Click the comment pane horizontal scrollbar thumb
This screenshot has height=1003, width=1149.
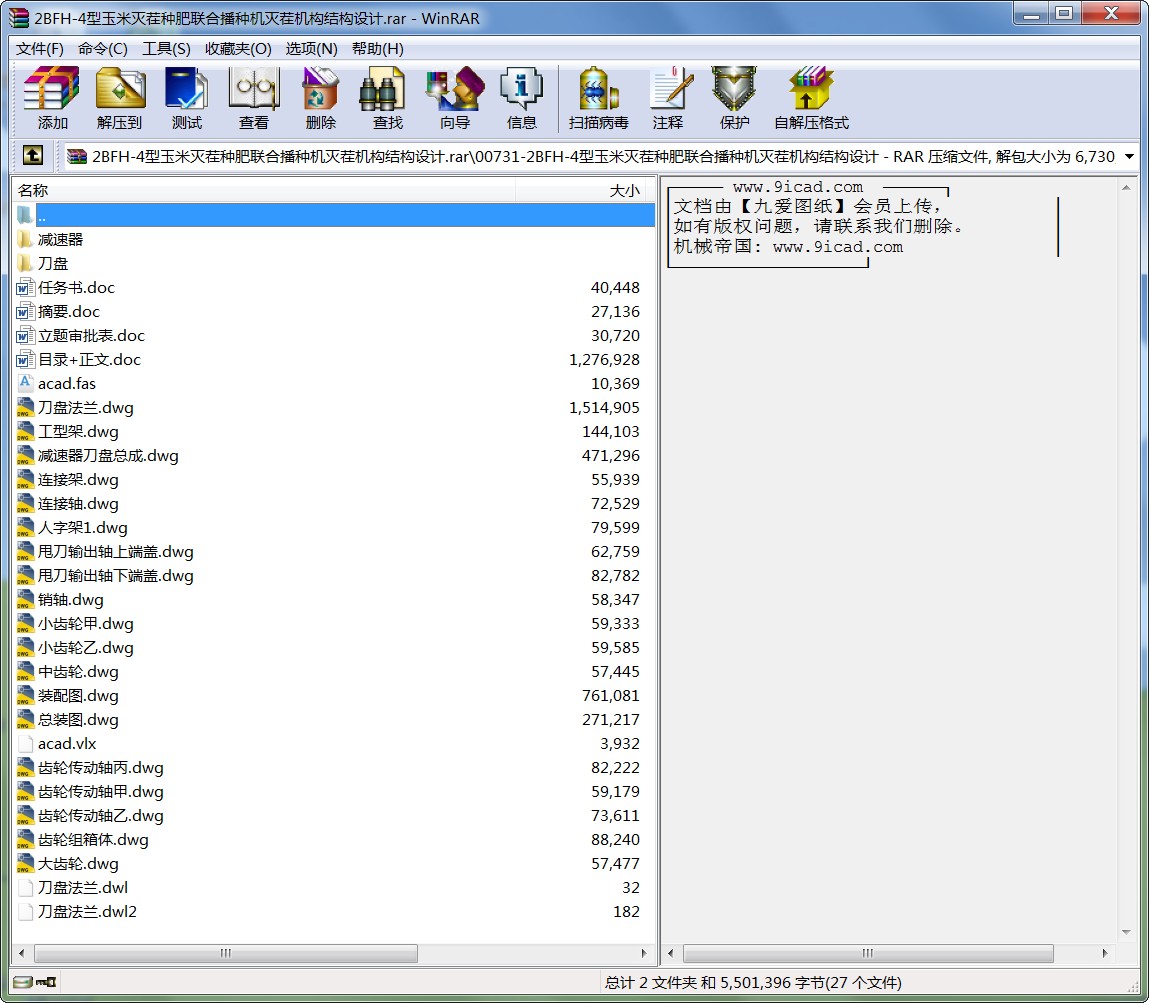pos(868,953)
